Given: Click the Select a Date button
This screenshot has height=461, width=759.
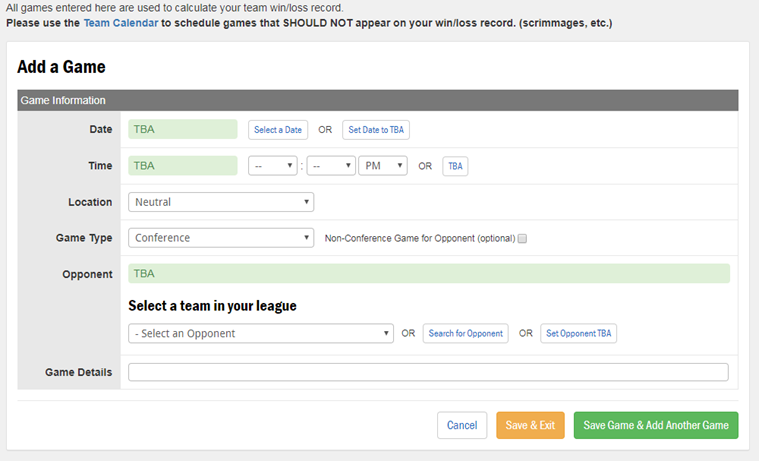Looking at the screenshot, I should click(x=277, y=130).
